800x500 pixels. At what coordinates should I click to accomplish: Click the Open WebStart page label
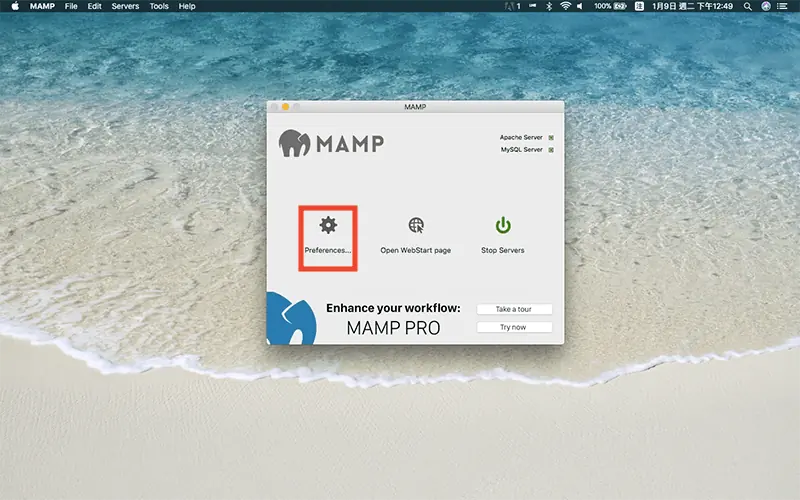(416, 251)
